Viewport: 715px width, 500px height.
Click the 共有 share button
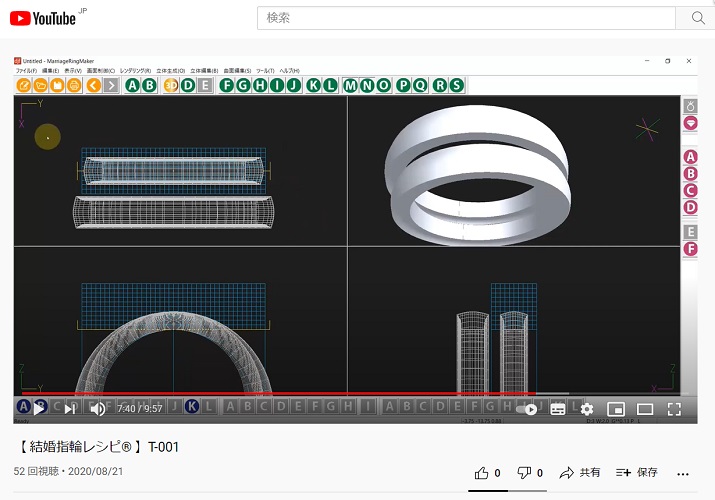point(580,473)
